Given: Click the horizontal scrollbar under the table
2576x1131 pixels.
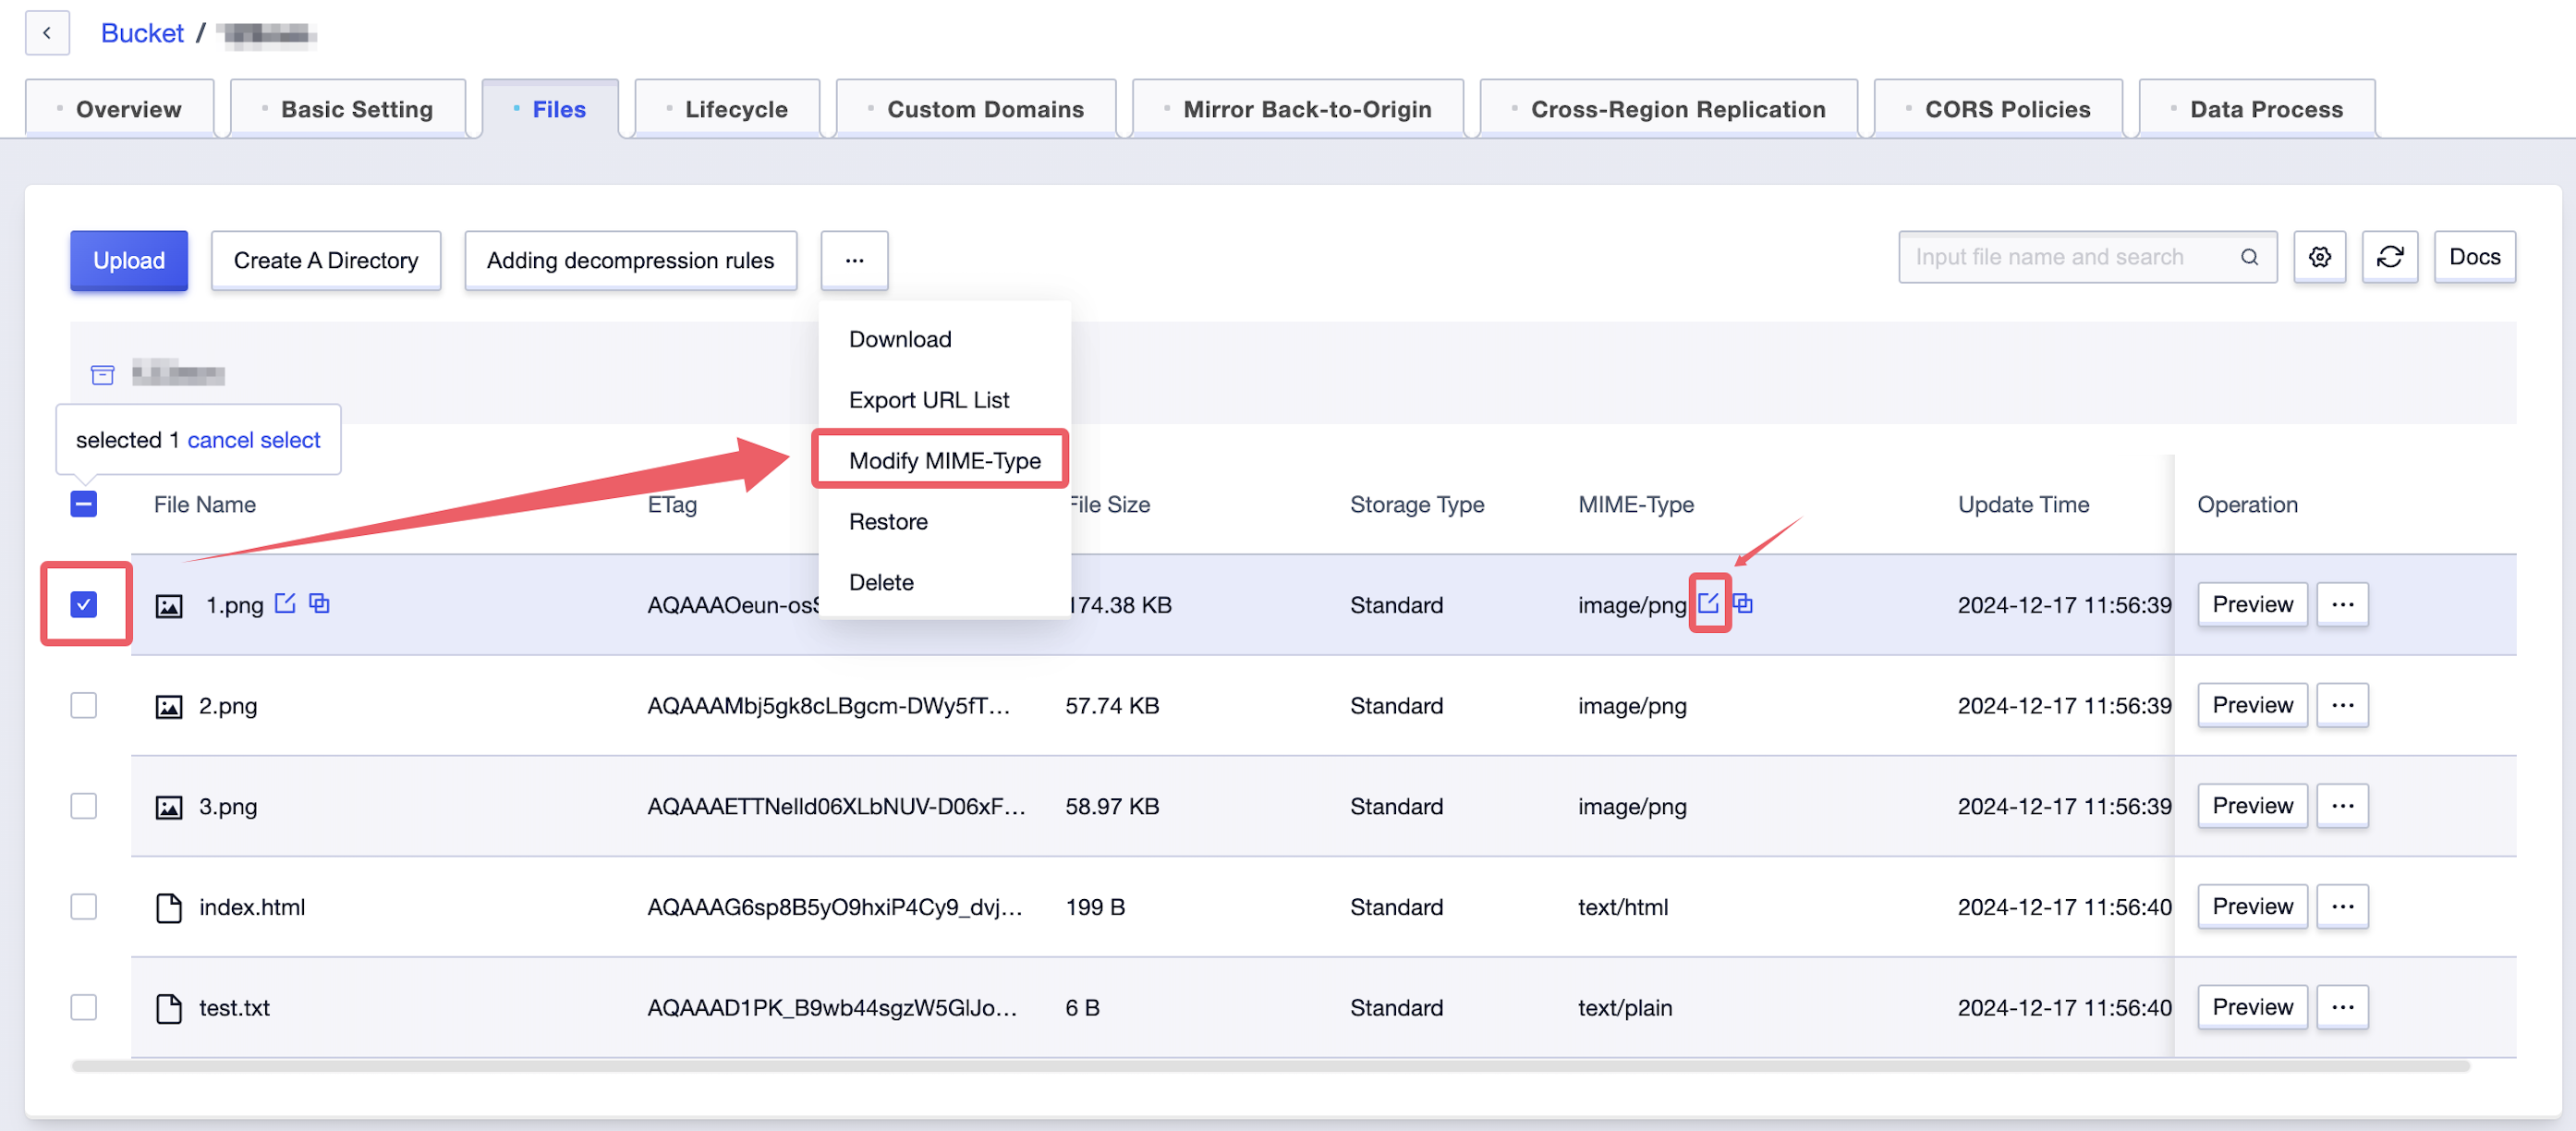Looking at the screenshot, I should (1270, 1066).
